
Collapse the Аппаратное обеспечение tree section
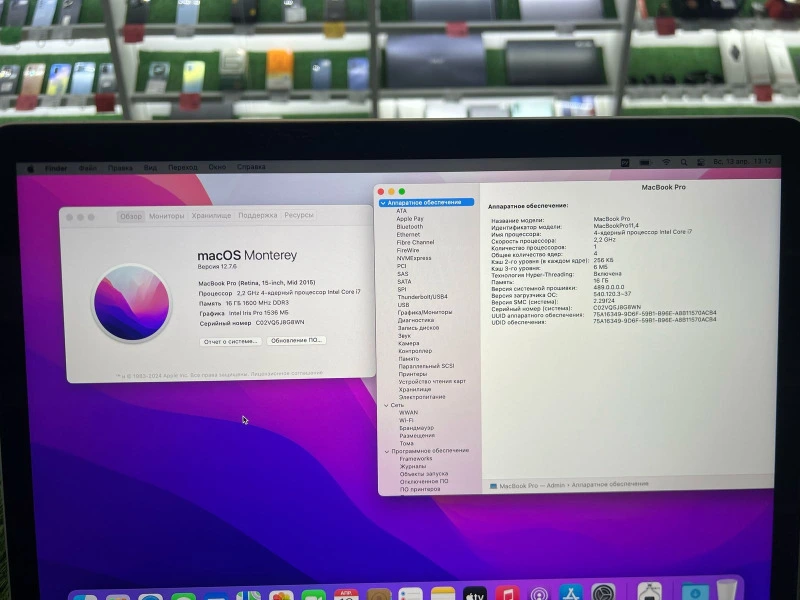pyautogui.click(x=383, y=203)
